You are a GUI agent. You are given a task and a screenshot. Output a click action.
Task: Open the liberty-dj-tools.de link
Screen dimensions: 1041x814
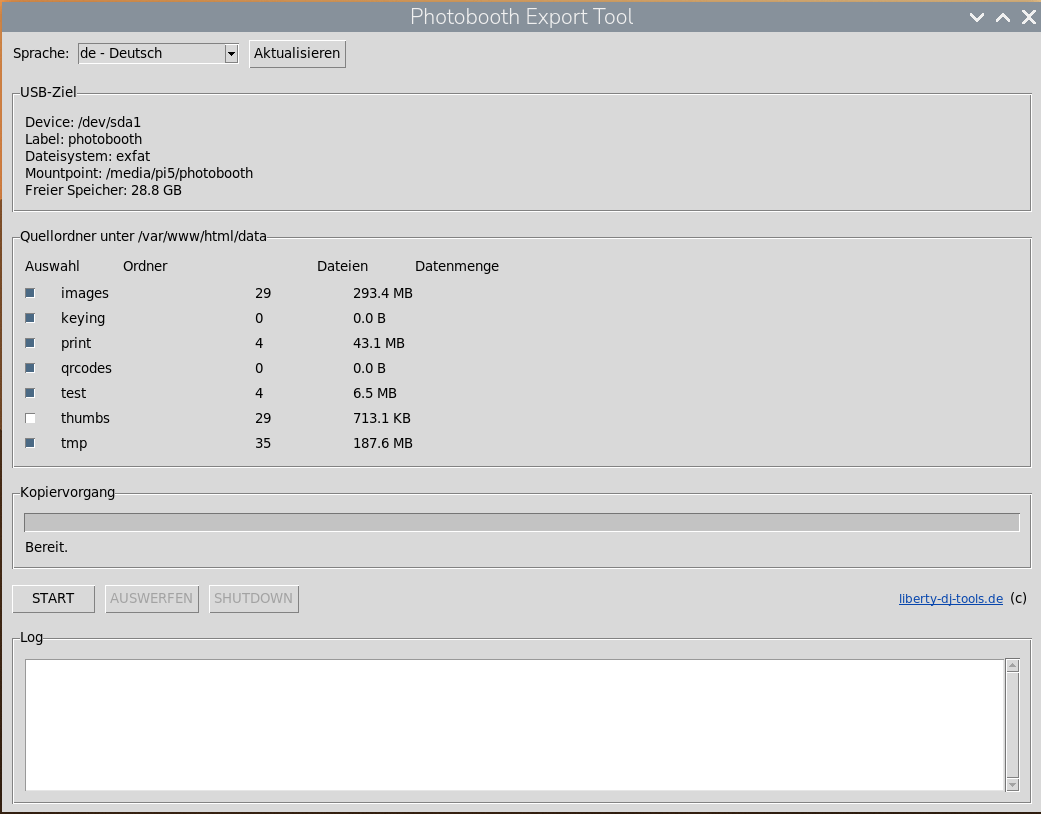[x=950, y=599]
